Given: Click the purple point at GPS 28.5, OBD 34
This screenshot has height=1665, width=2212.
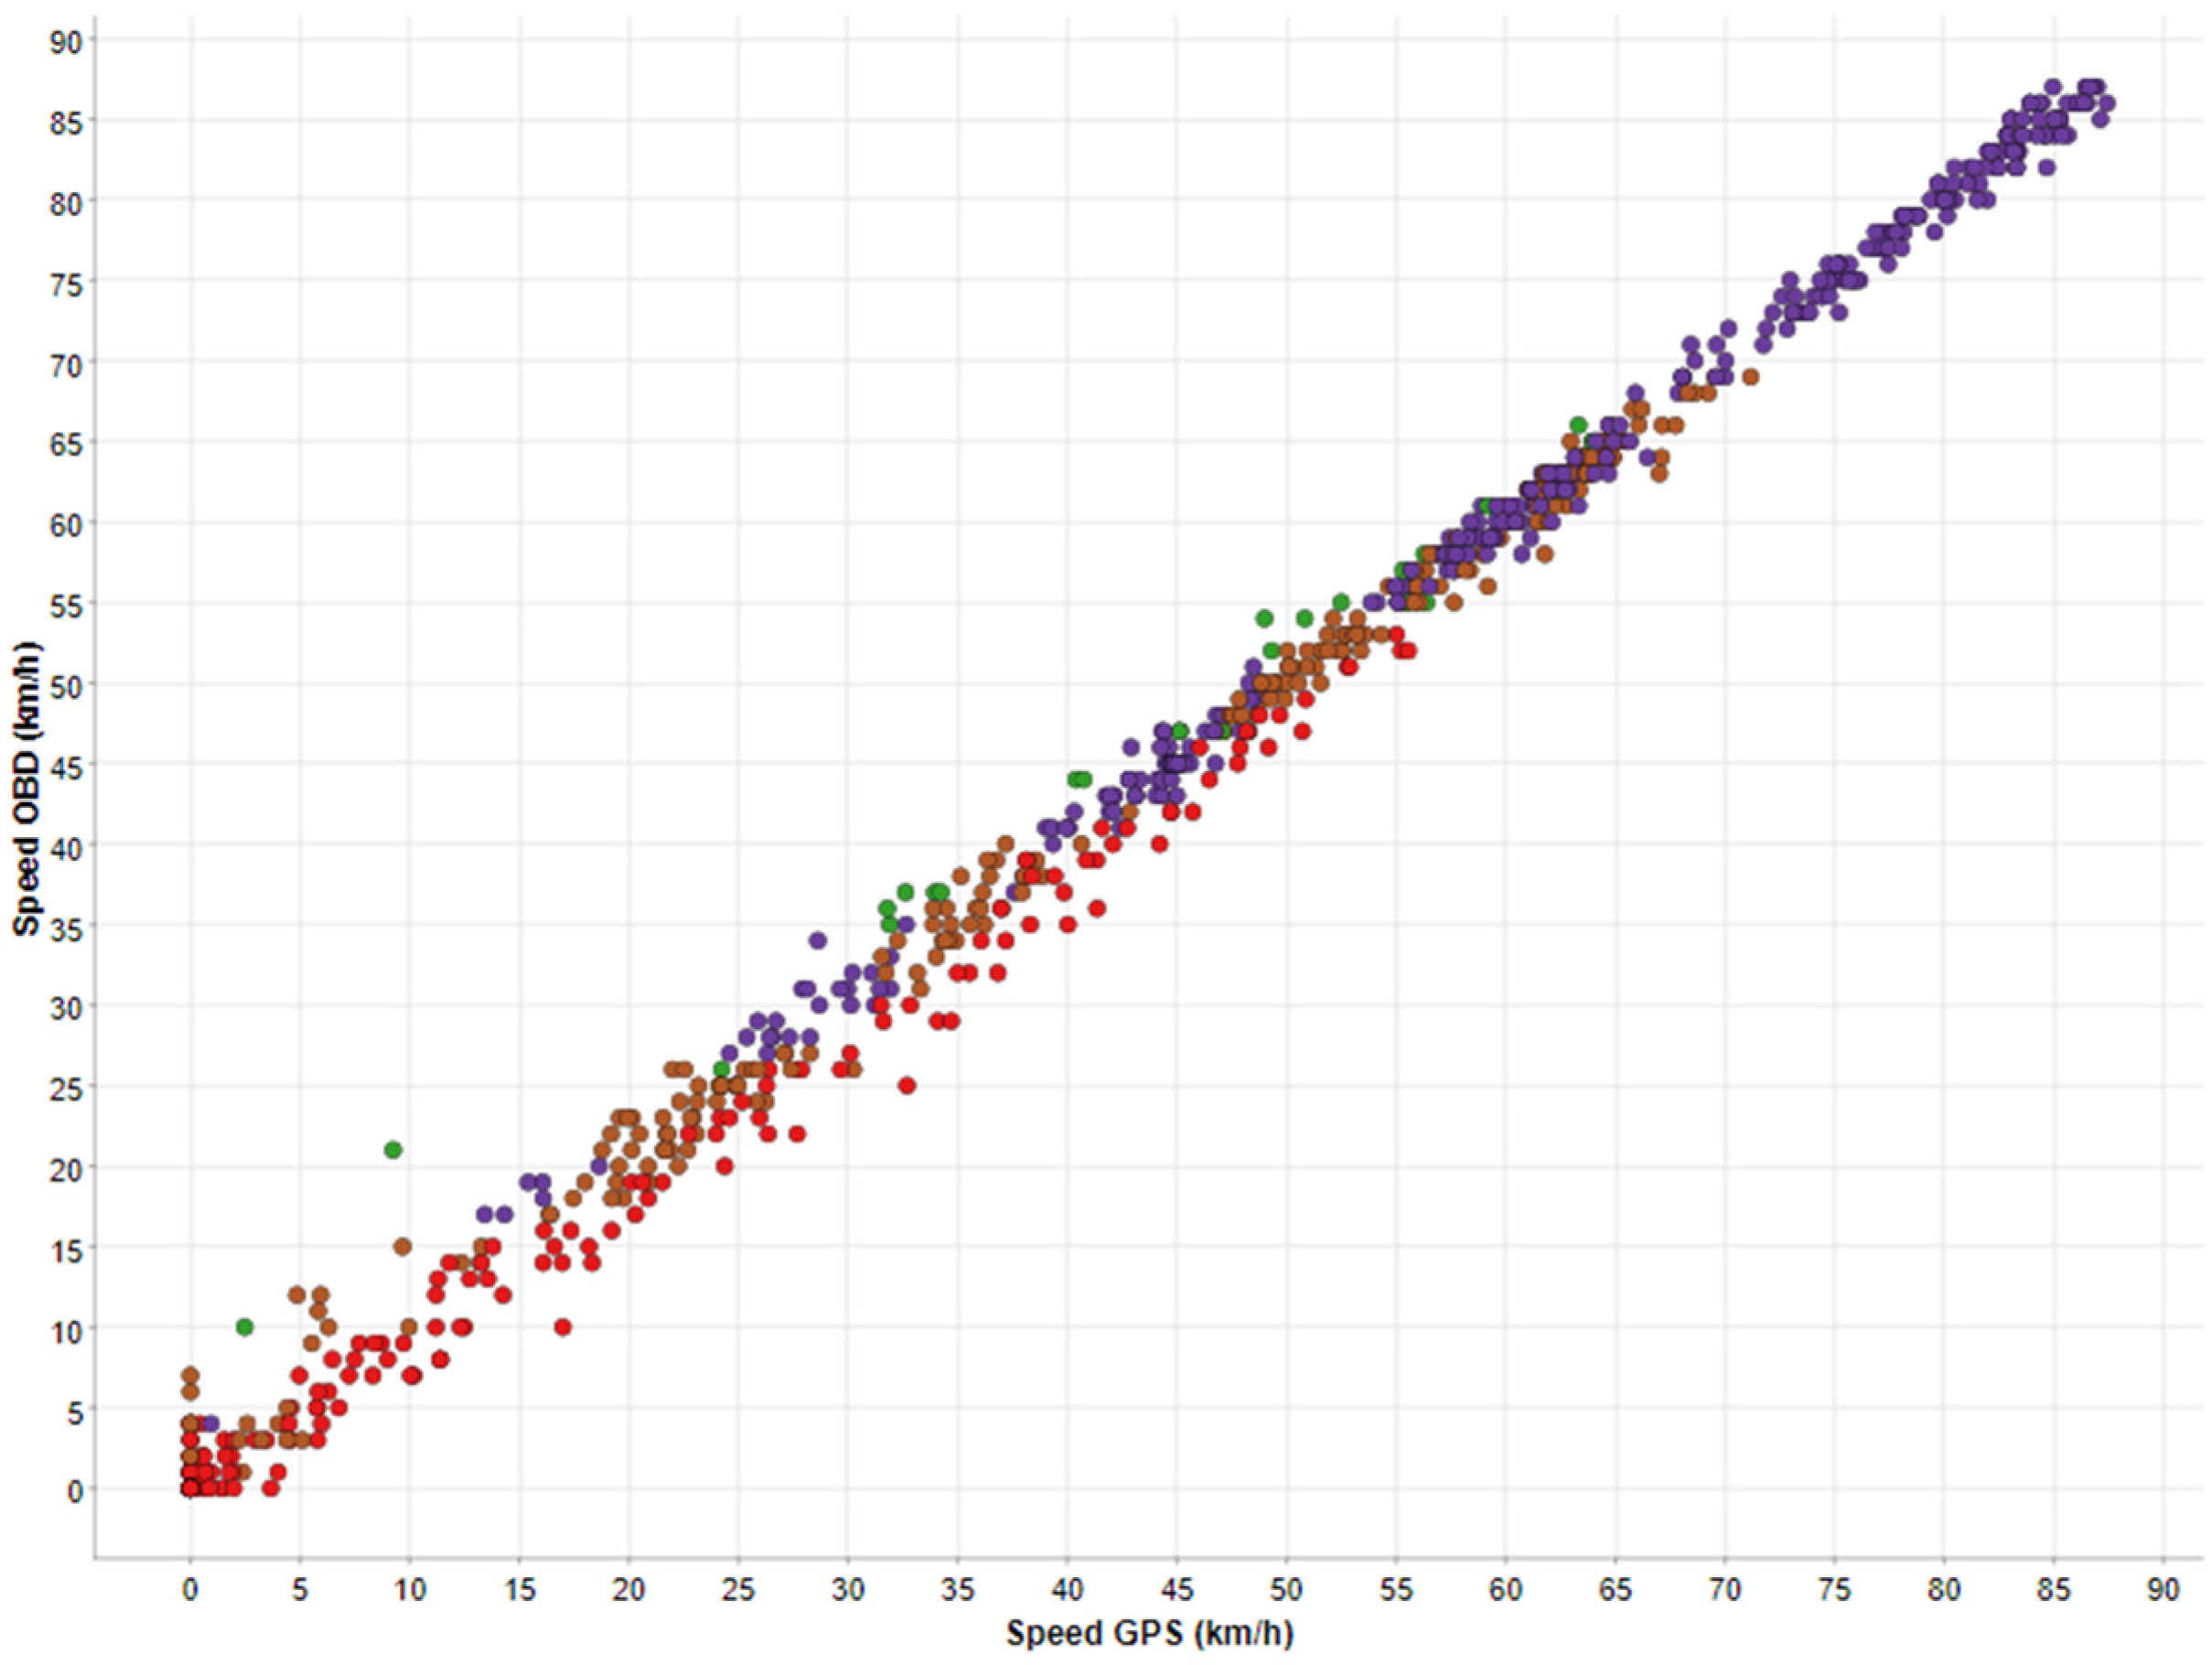Looking at the screenshot, I should point(817,940).
